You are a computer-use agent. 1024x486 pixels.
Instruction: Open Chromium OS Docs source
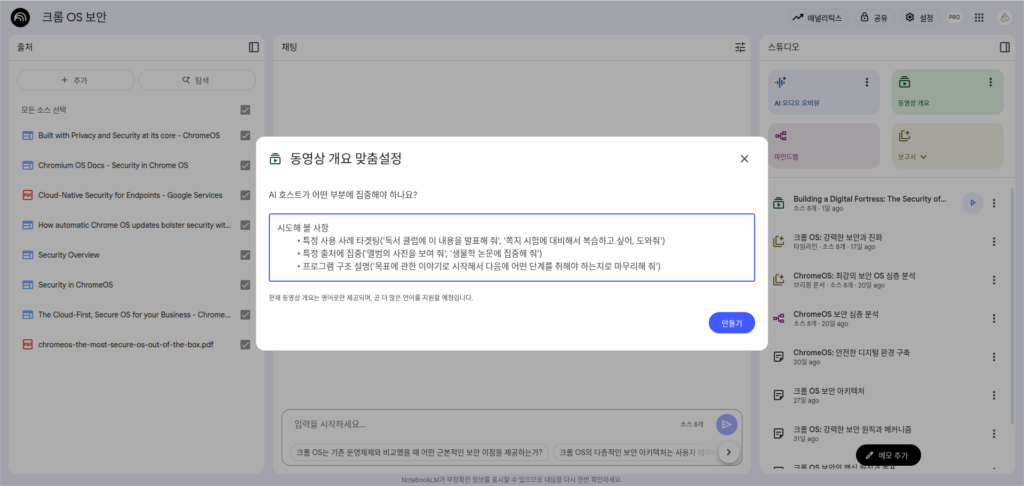tap(113, 165)
